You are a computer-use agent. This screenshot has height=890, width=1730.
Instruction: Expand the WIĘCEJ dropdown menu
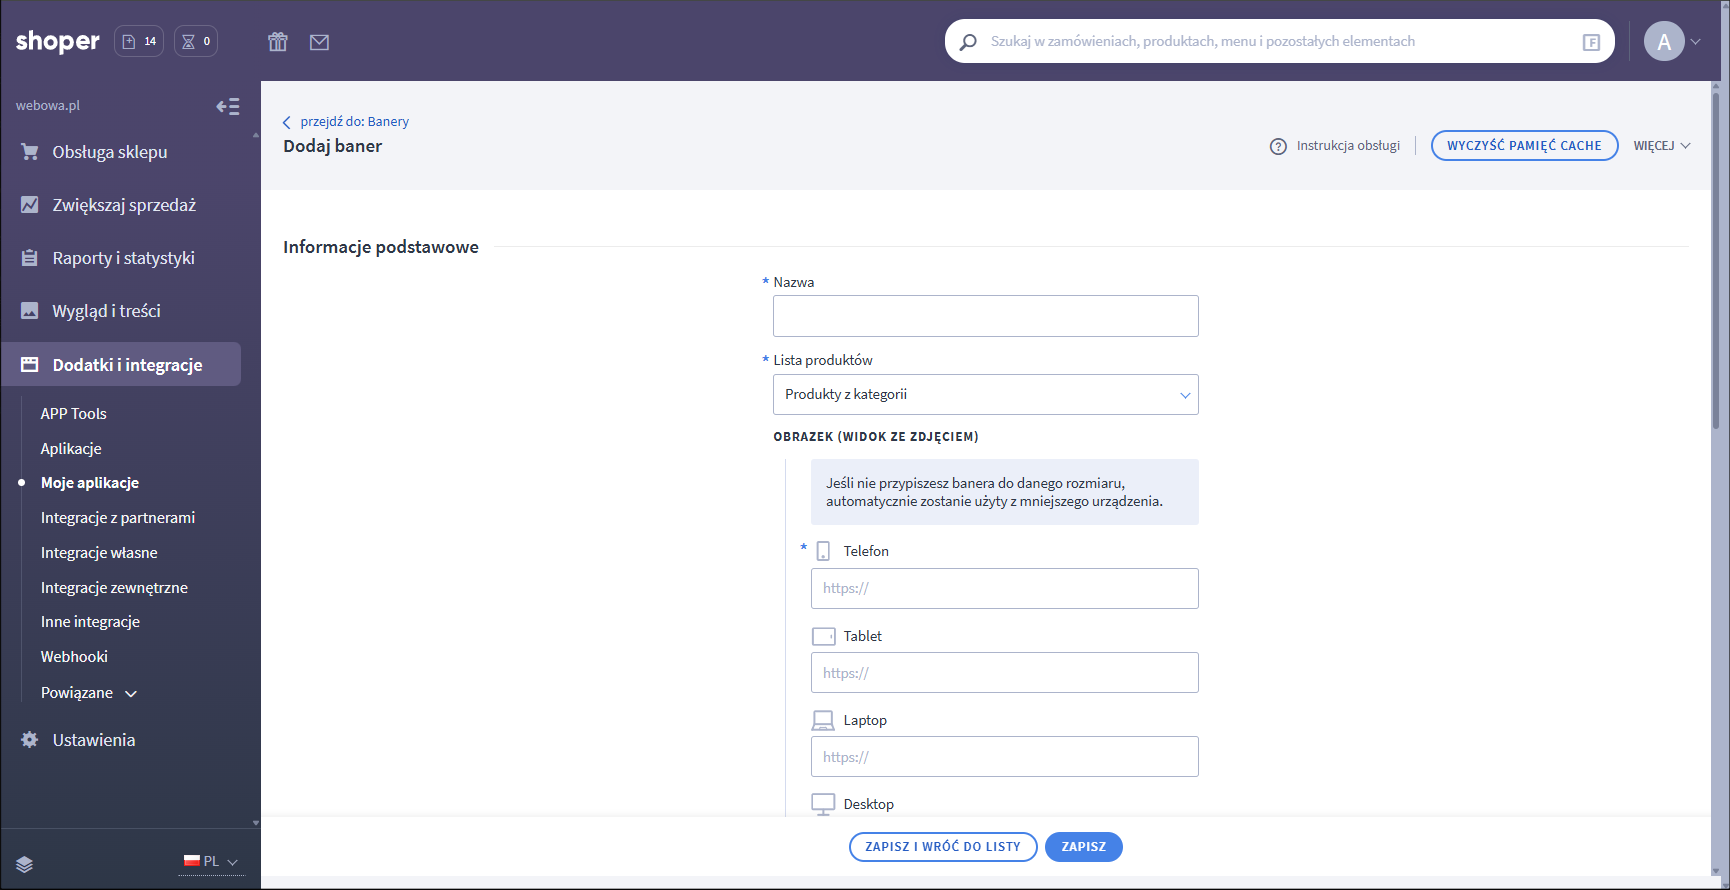coord(1661,146)
